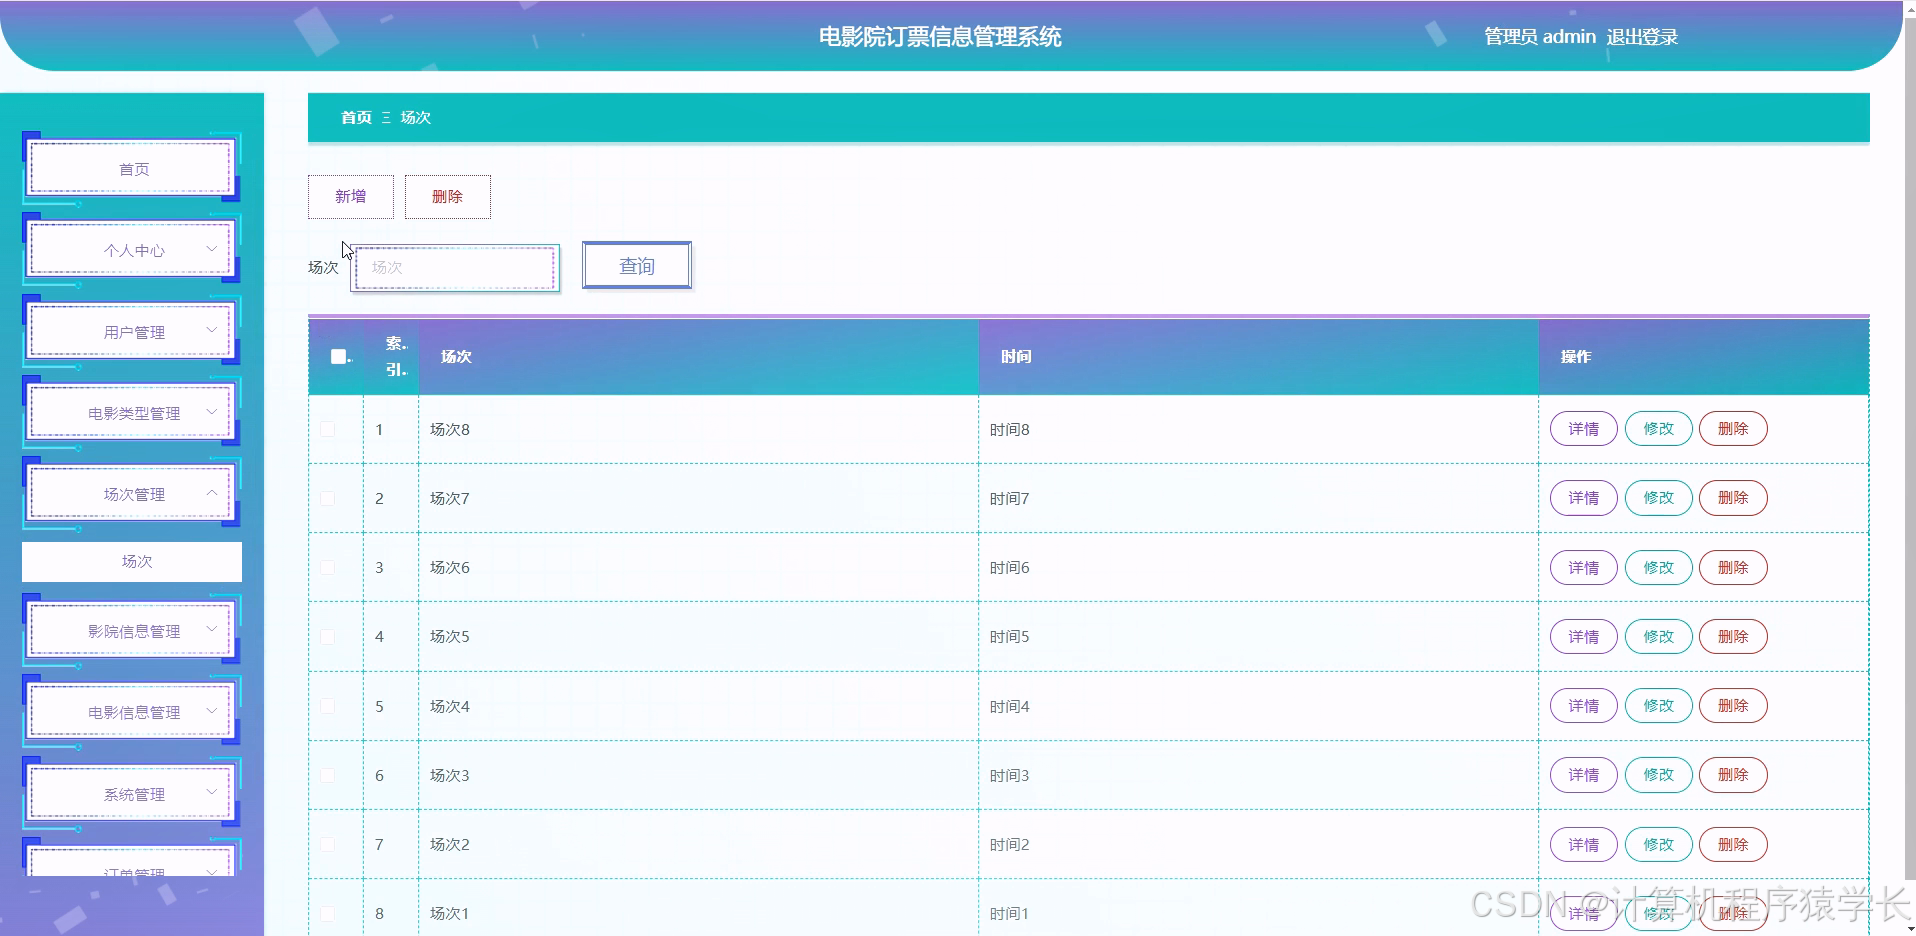Open the 电影类型管理 sidebar item
This screenshot has width=1916, height=936.
point(132,413)
